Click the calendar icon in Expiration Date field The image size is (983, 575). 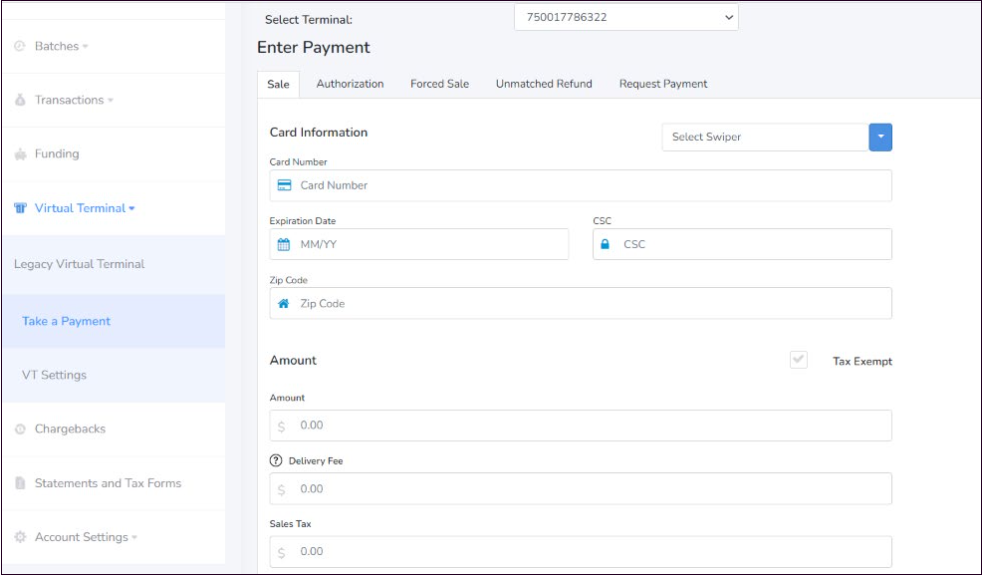pos(283,245)
